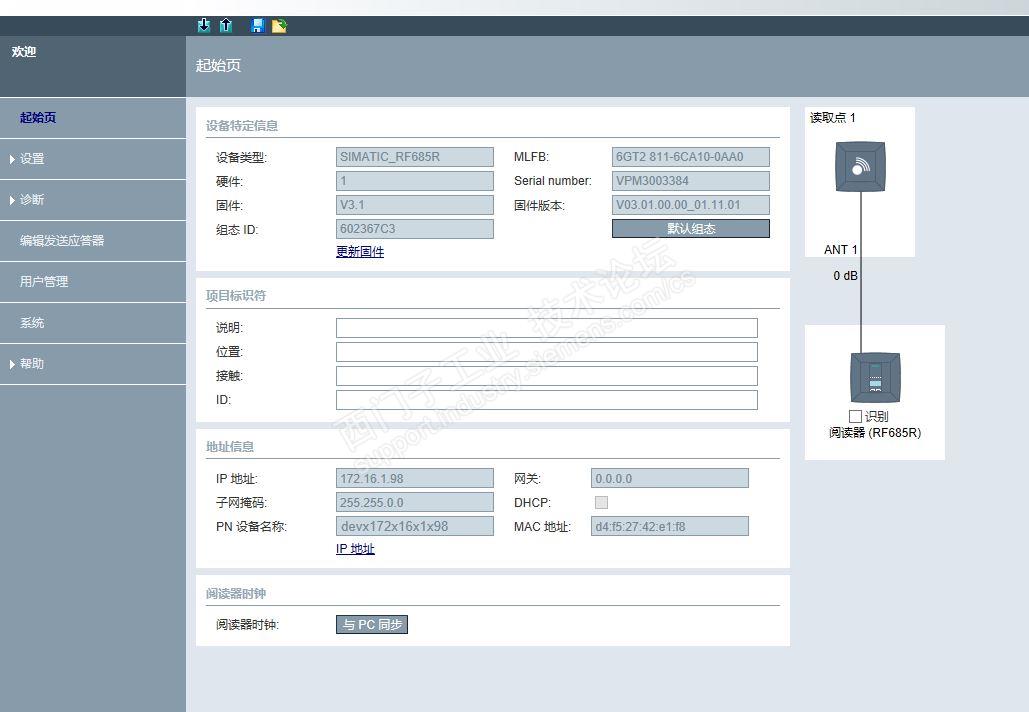The height and width of the screenshot is (712, 1029).
Task: Click the IP address field 172.16.1.98
Action: 415,478
